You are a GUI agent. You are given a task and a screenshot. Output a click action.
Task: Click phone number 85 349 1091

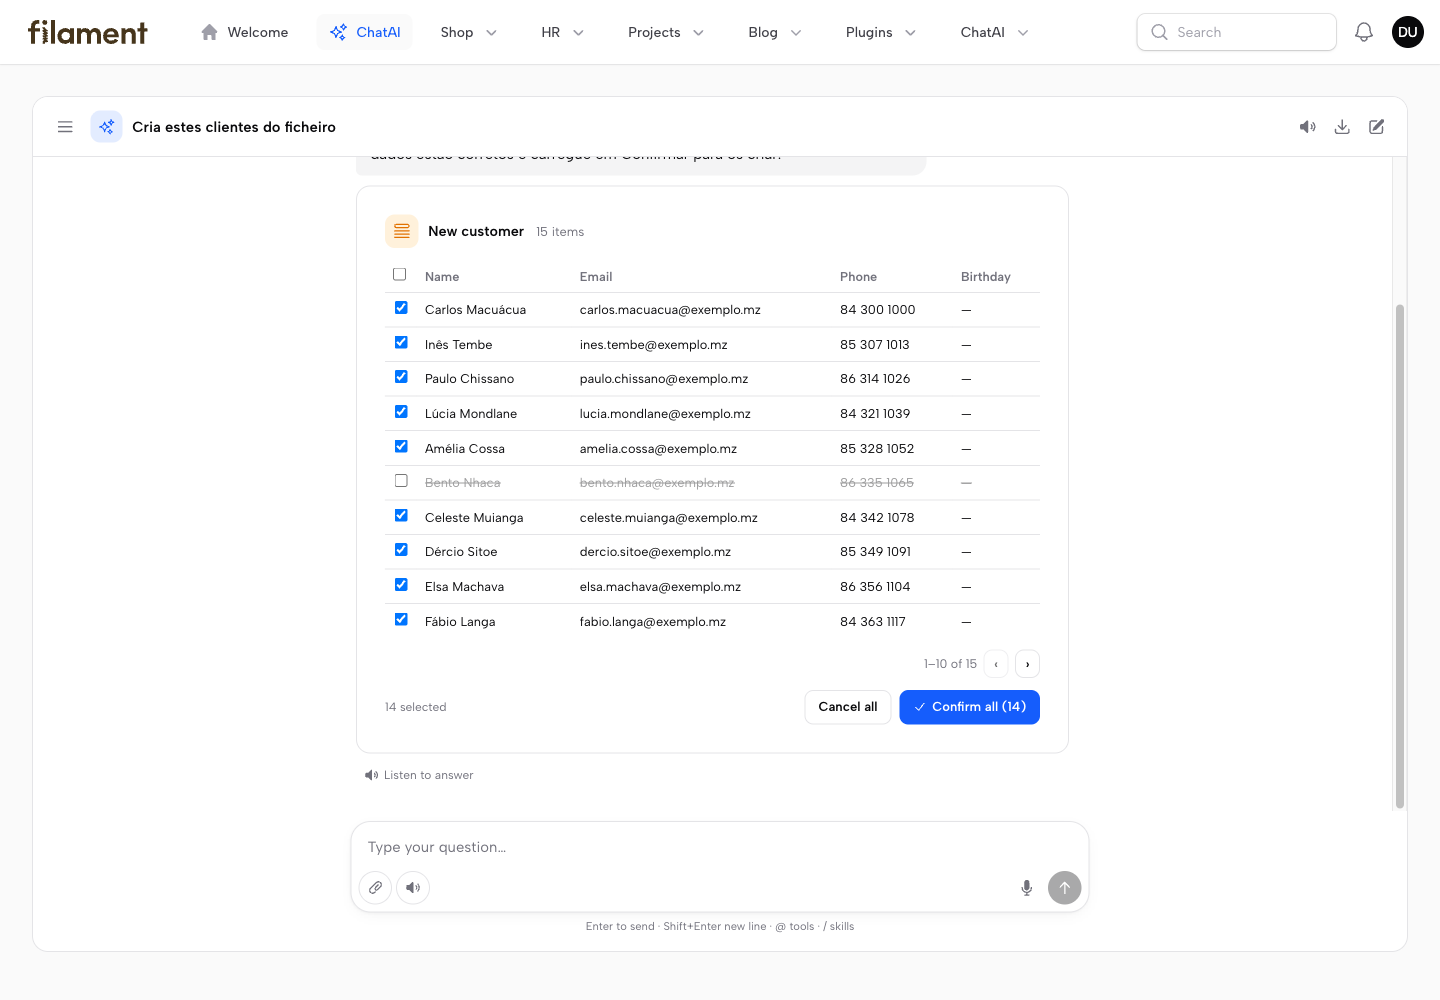pyautogui.click(x=876, y=552)
